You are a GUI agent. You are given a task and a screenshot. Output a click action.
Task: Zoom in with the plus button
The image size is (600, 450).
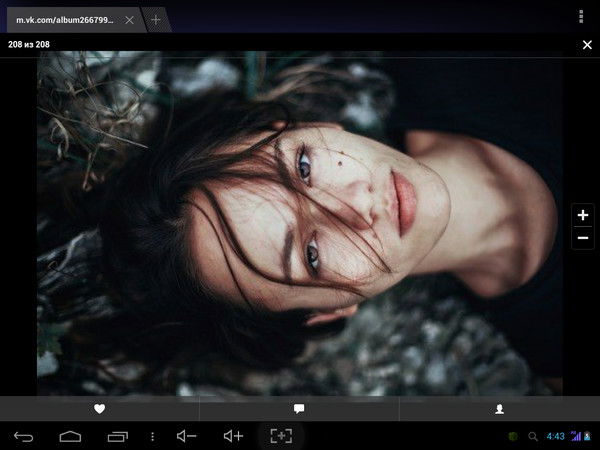click(583, 215)
